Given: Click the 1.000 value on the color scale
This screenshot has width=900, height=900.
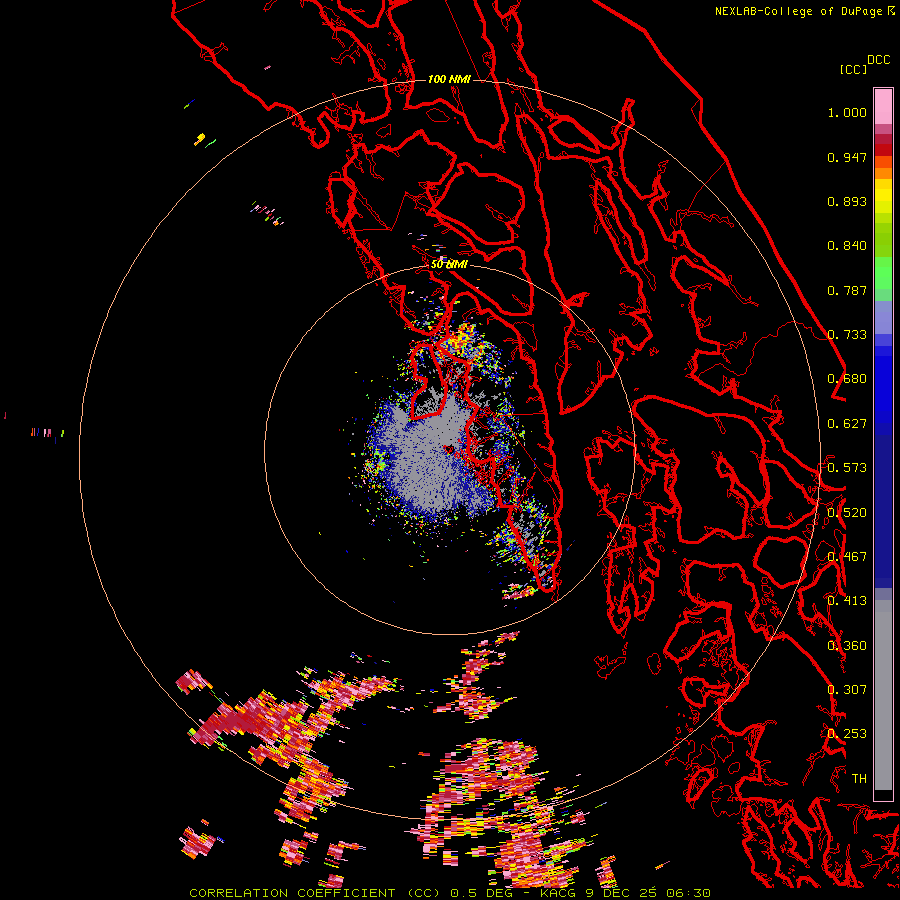Looking at the screenshot, I should click(x=847, y=112).
